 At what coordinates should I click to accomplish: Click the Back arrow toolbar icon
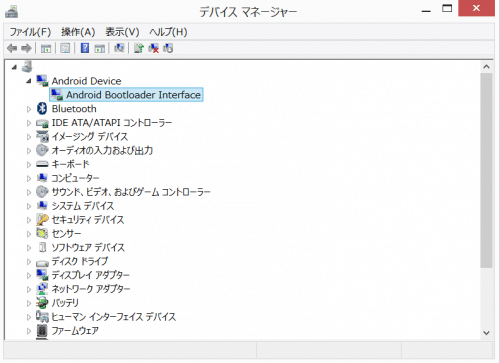point(12,48)
